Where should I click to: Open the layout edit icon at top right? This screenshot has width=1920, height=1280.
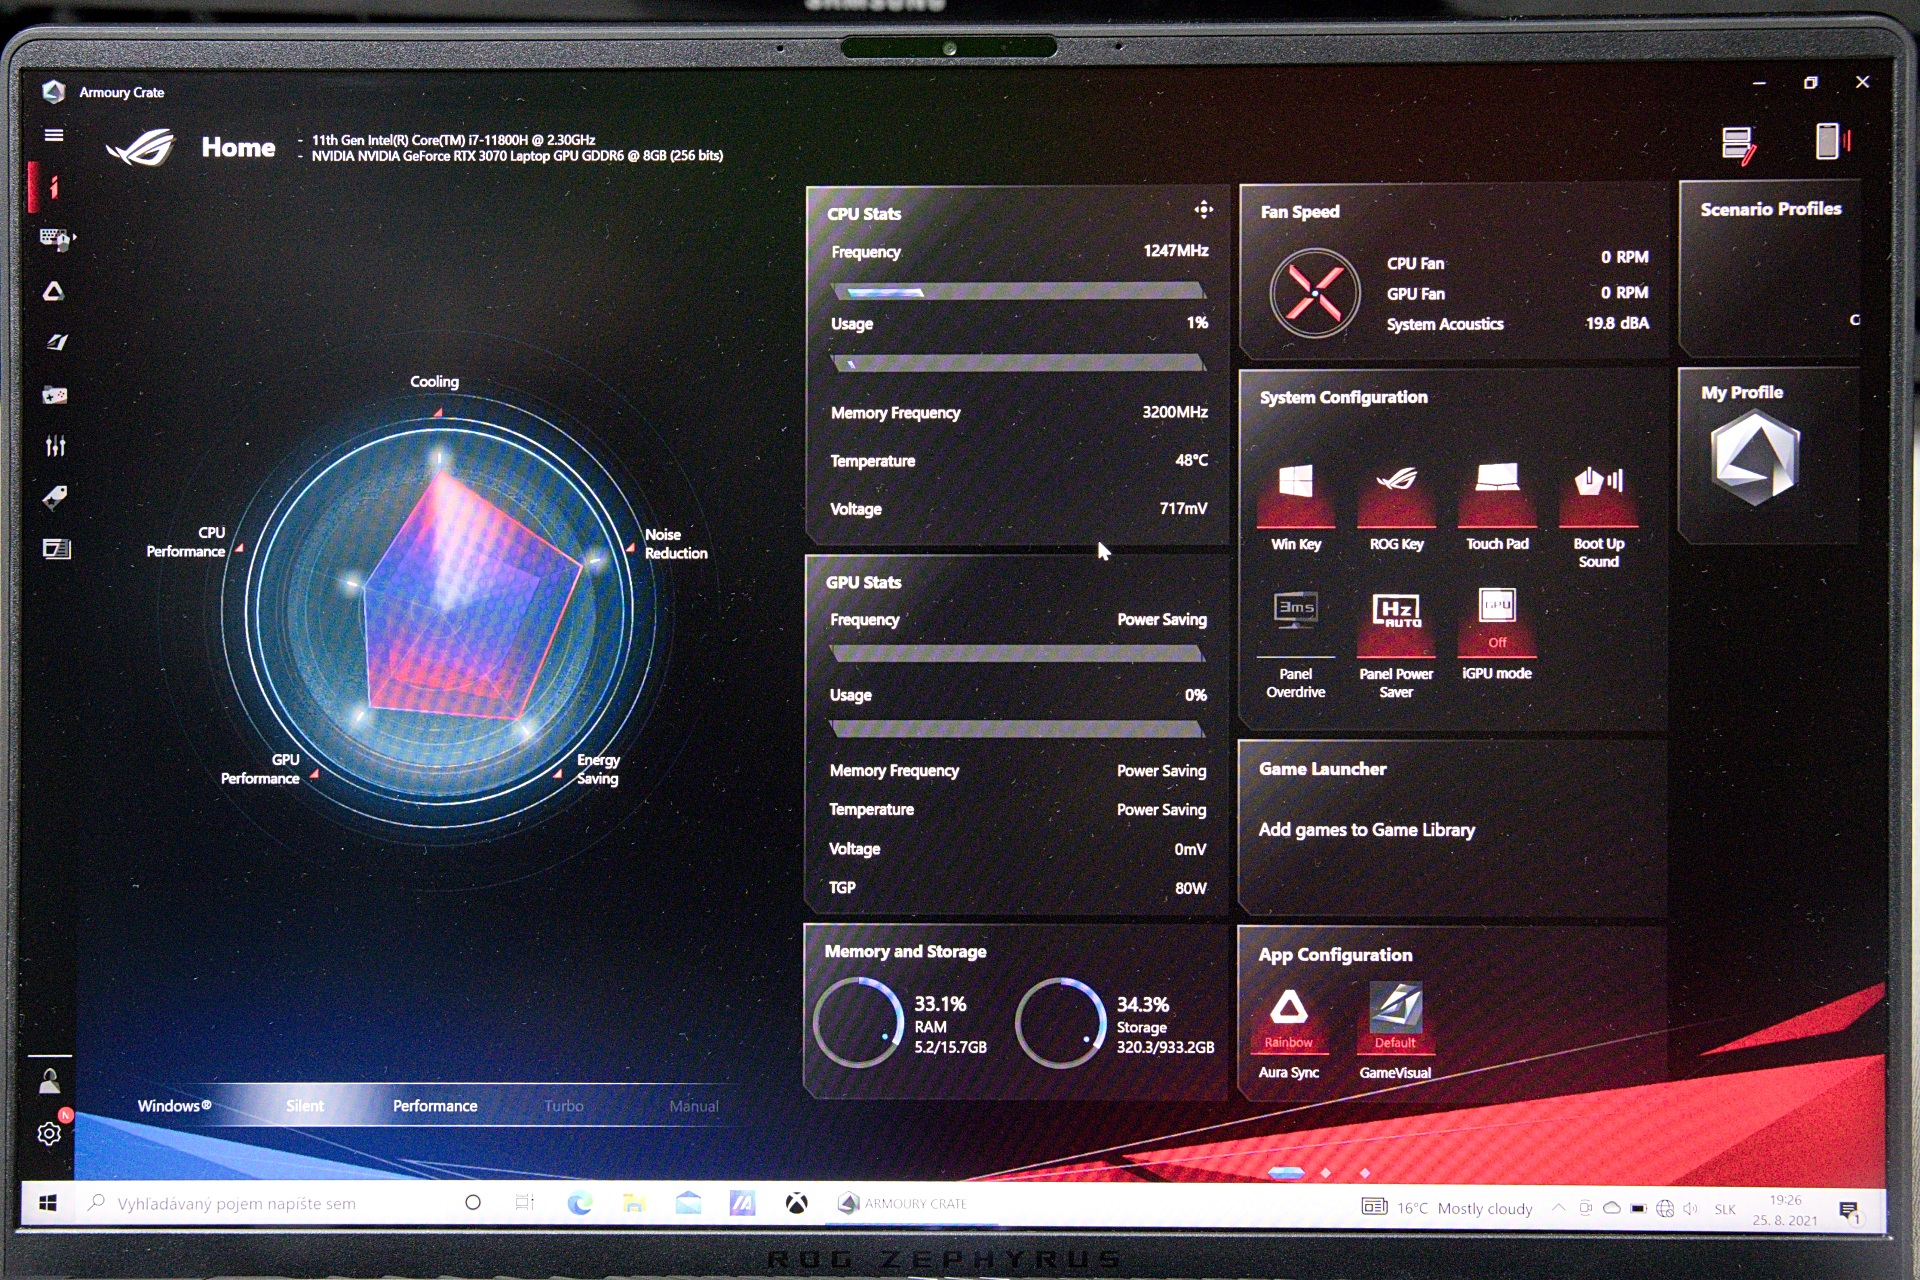(x=1738, y=145)
